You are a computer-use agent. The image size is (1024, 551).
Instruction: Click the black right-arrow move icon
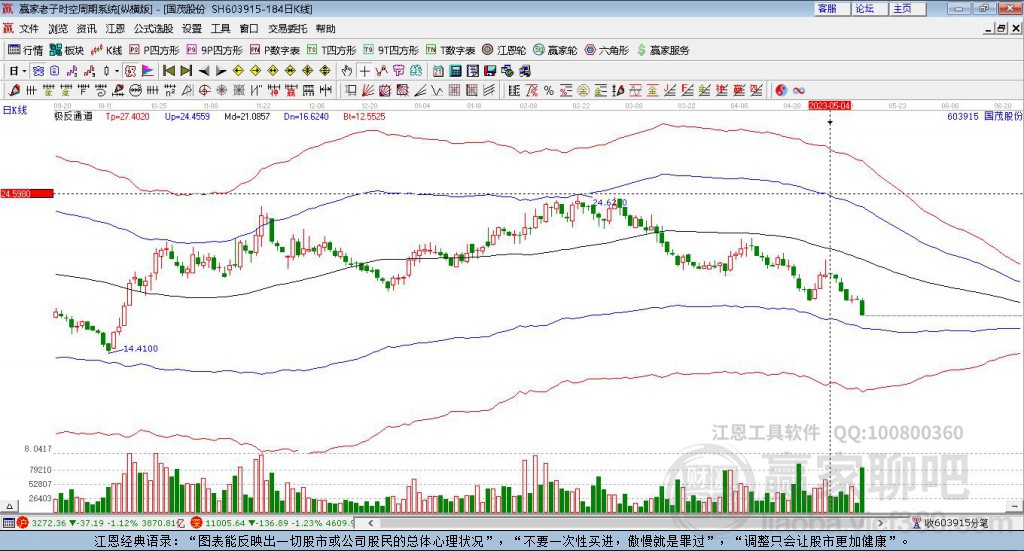pos(221,71)
